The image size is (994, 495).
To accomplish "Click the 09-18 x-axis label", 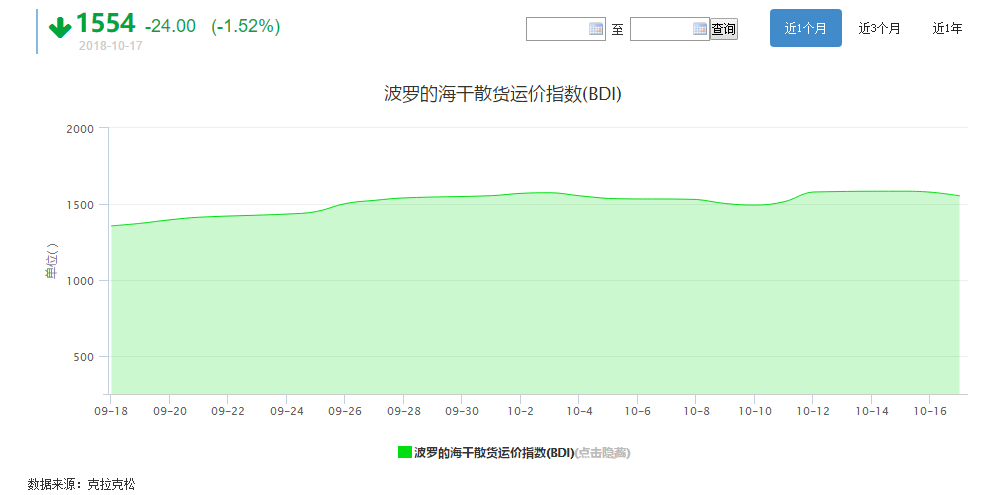I will pos(109,411).
